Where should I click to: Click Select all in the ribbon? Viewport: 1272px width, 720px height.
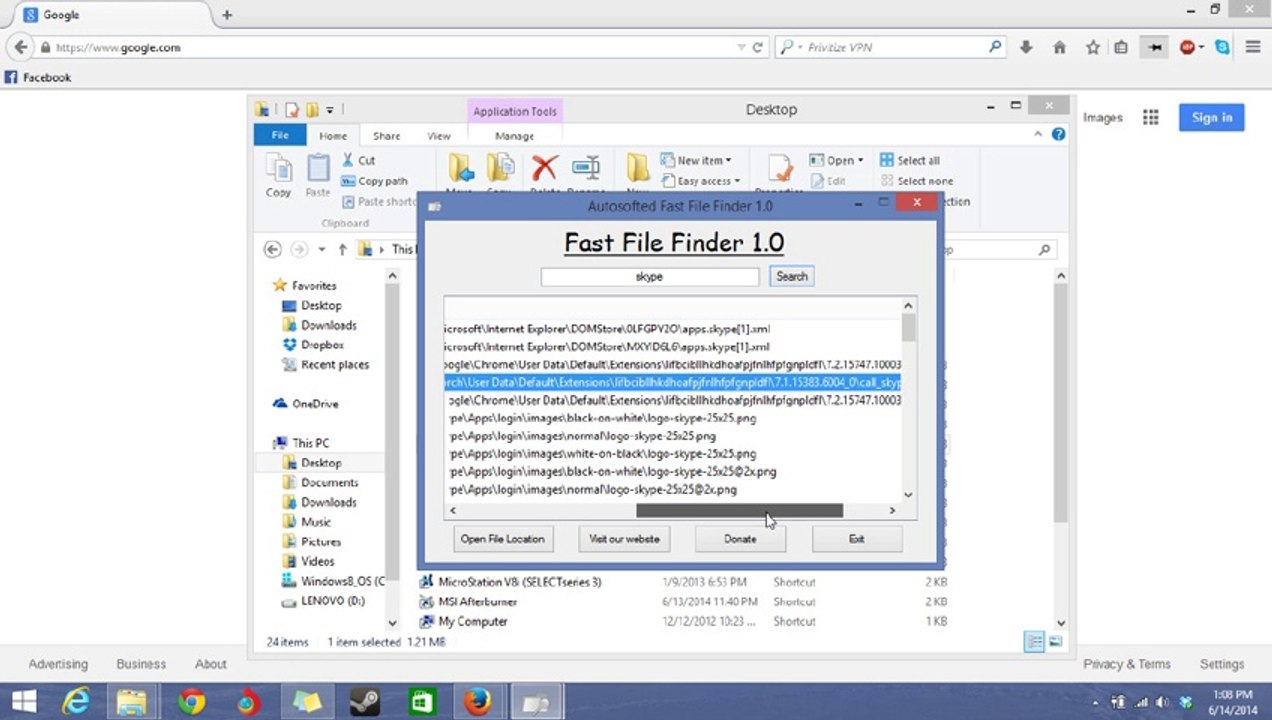910,160
